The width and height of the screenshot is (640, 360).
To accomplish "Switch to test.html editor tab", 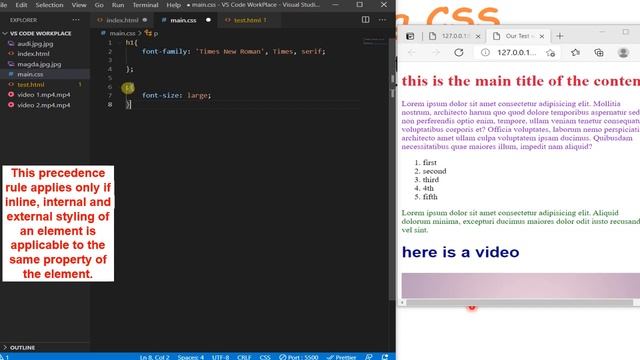I will (x=250, y=20).
